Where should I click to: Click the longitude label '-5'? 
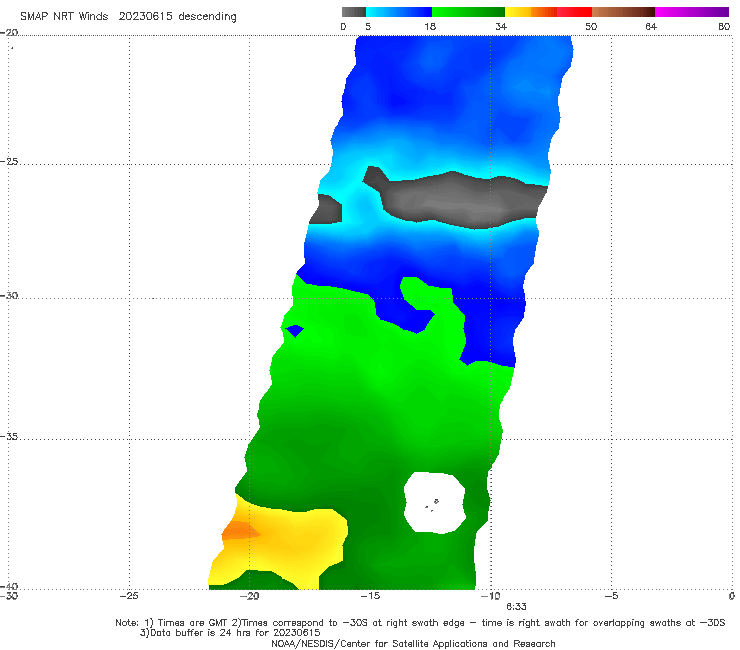coord(611,596)
